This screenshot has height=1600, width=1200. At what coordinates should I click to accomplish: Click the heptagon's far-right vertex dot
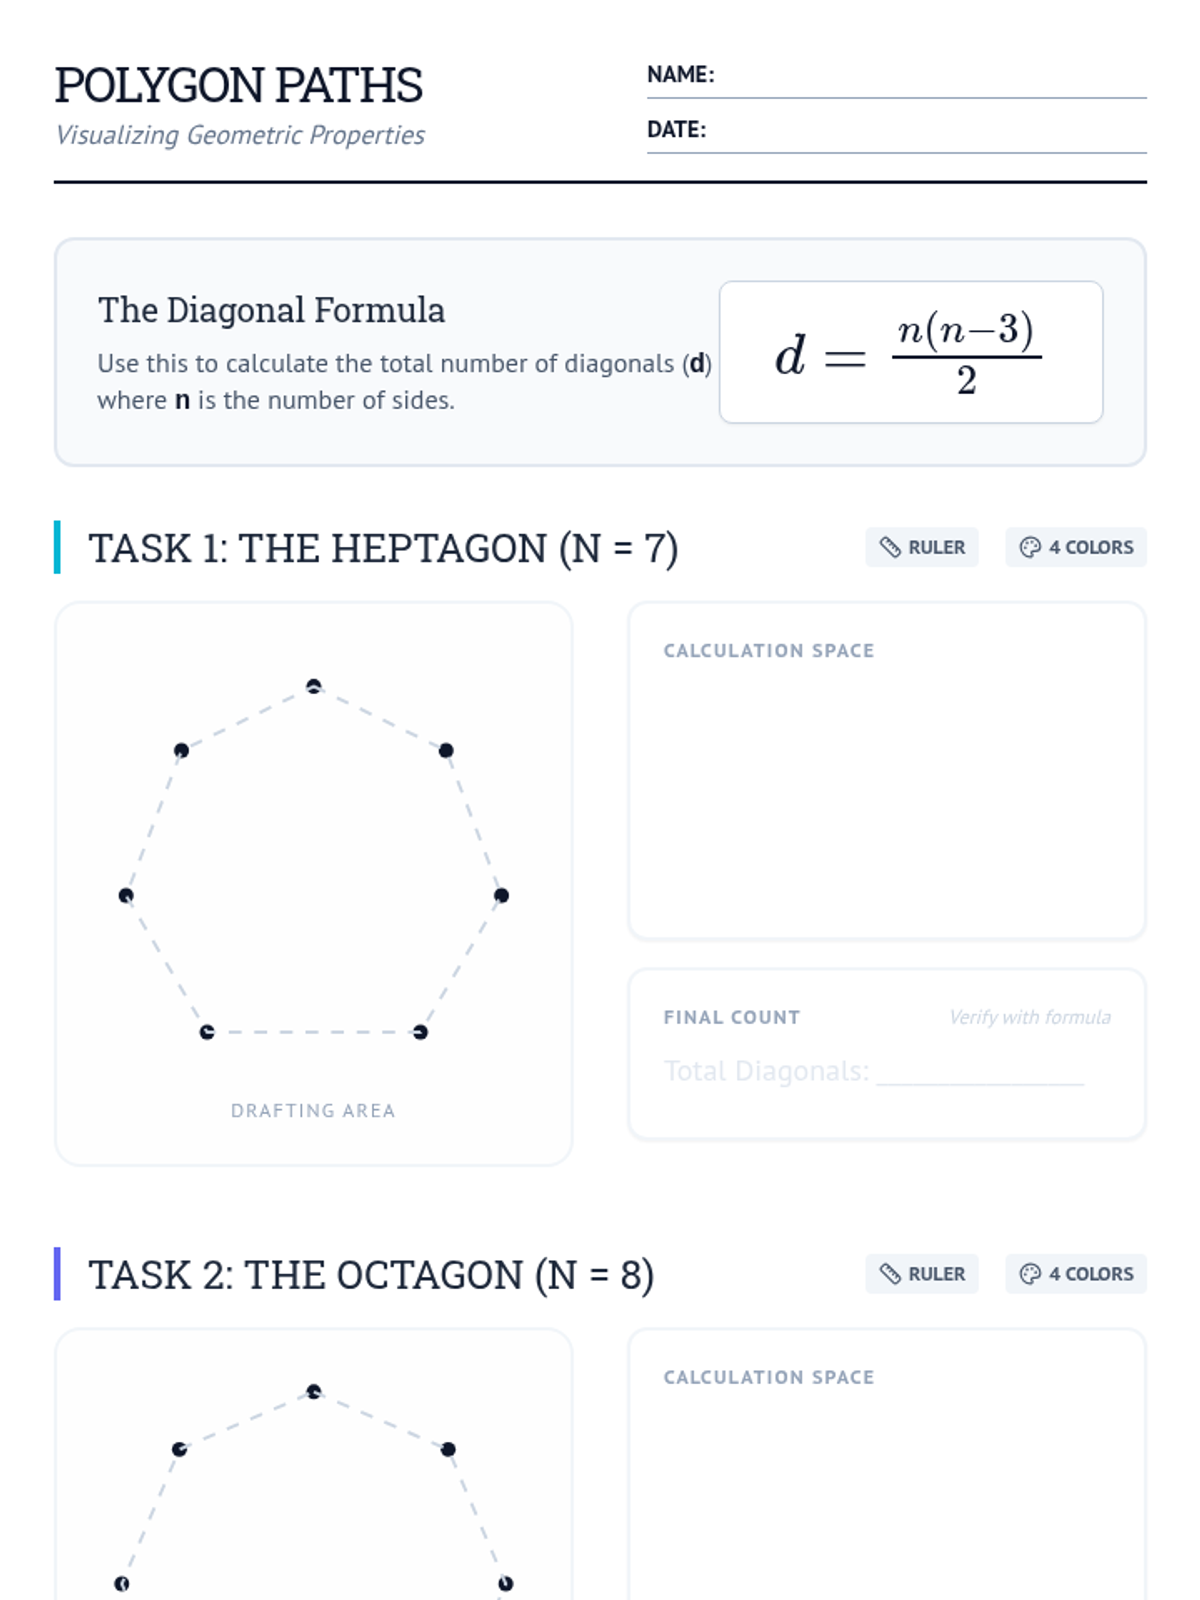pyautogui.click(x=502, y=895)
